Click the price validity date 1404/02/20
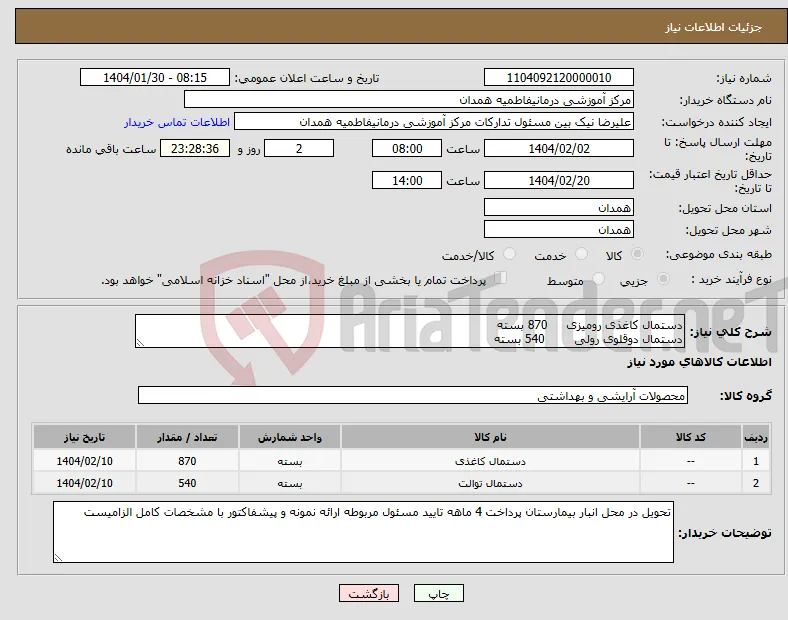Screen dimensions: 788x620 tap(558, 180)
